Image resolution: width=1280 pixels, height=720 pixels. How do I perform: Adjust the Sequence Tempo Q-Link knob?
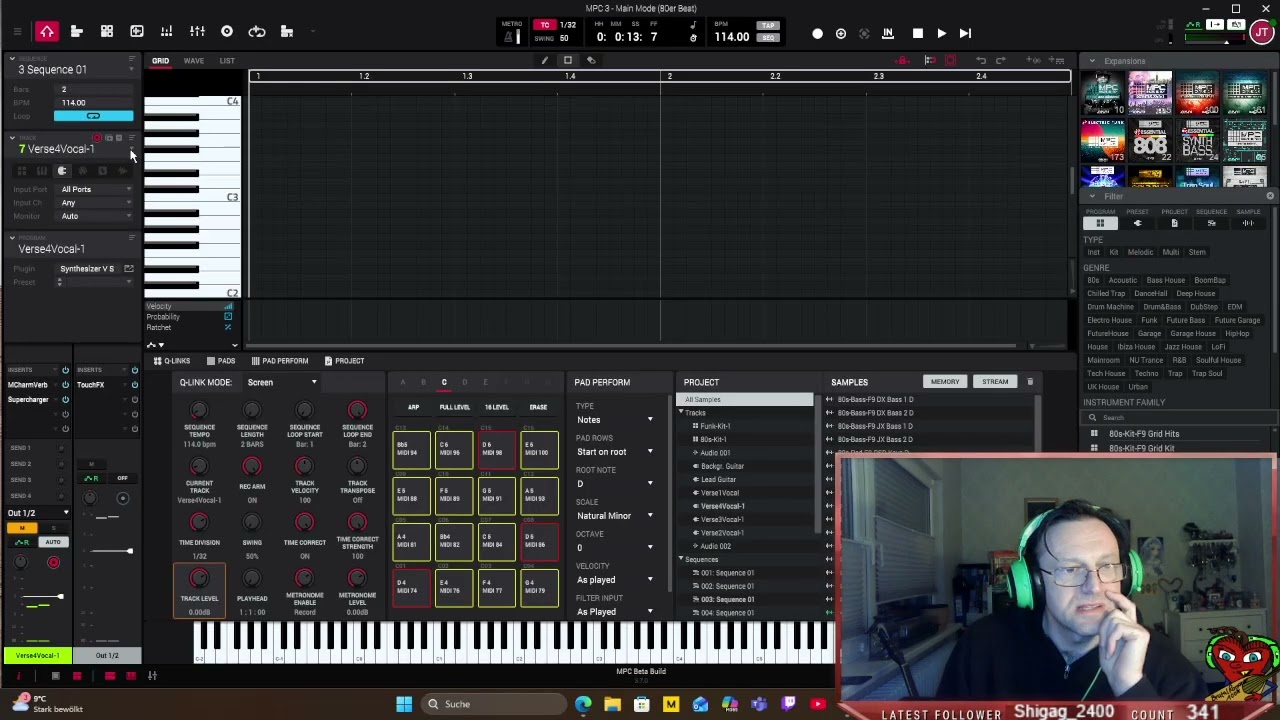click(199, 411)
